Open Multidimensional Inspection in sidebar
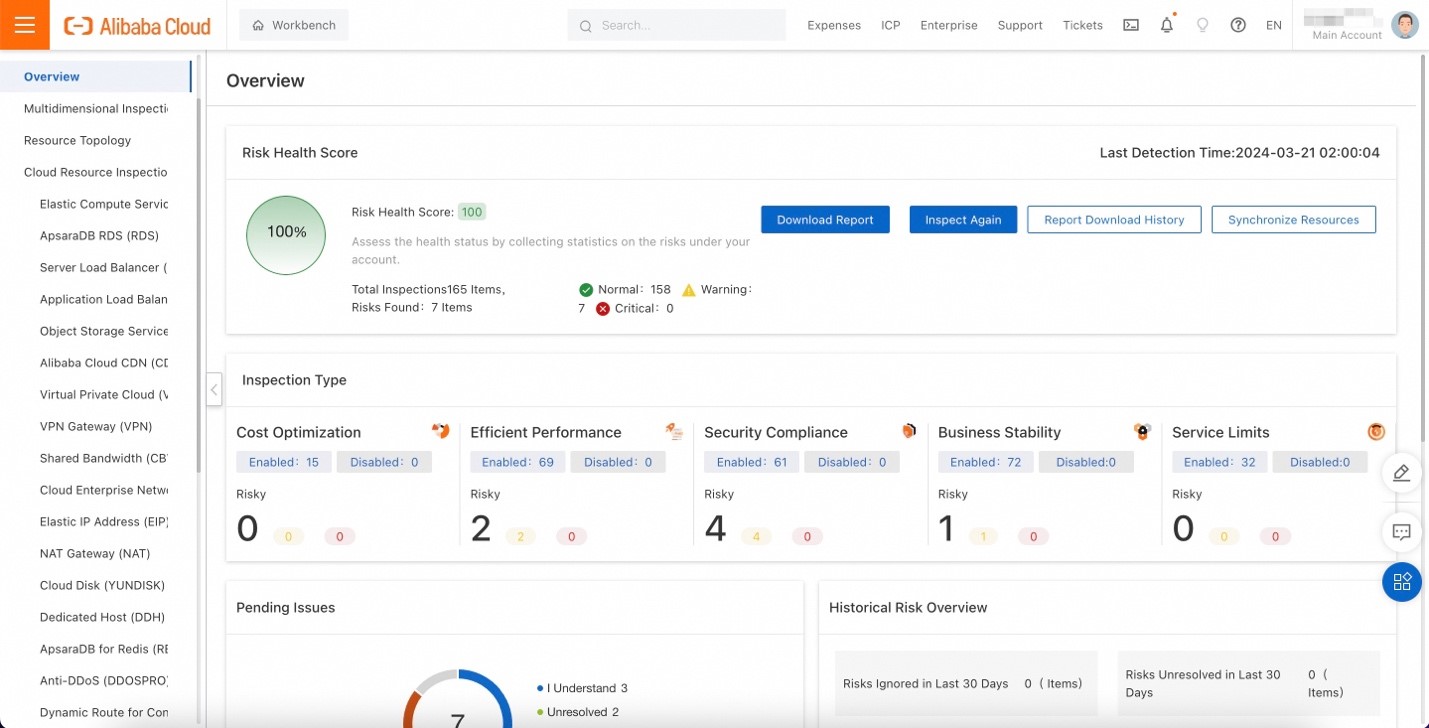Viewport: 1429px width, 728px height. pos(96,108)
